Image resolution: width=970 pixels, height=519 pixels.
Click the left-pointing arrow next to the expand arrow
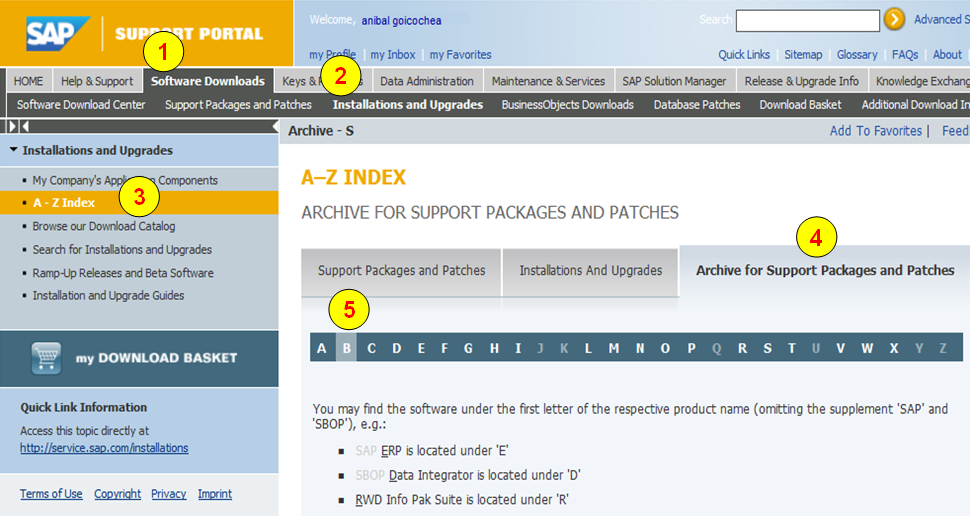pos(25,126)
